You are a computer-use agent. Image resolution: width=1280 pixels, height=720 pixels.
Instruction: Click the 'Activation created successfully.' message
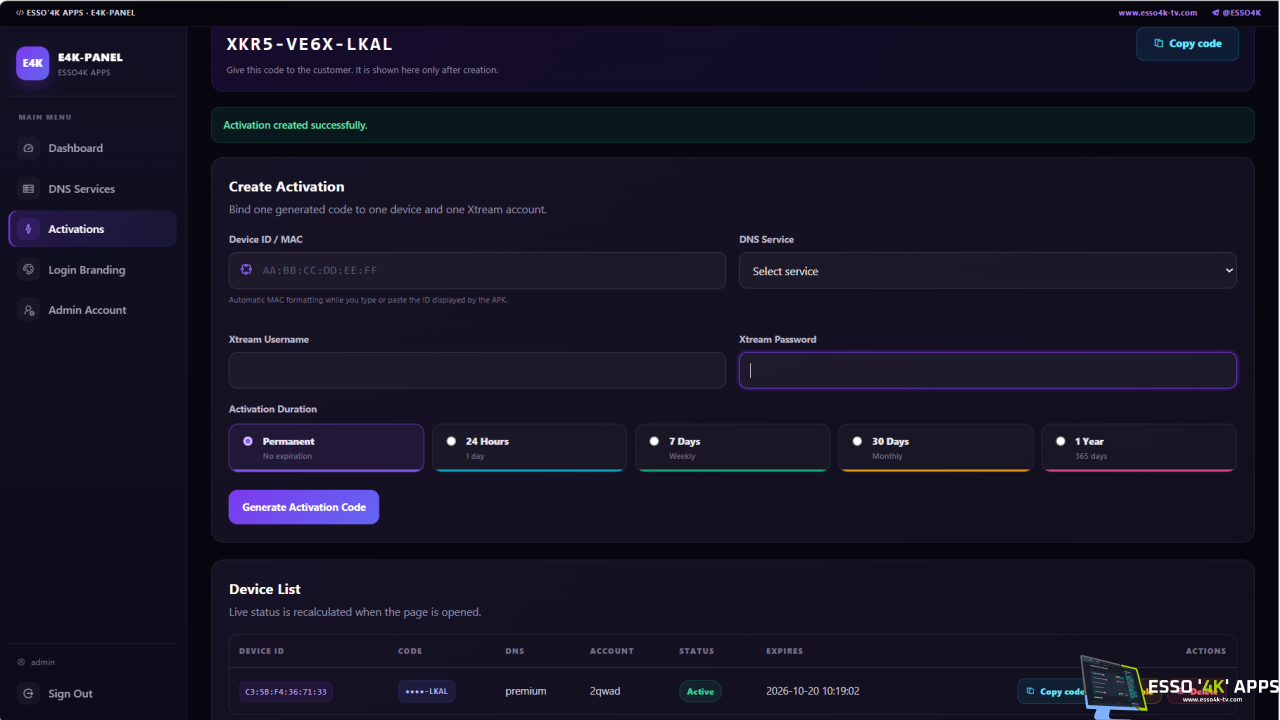[295, 125]
